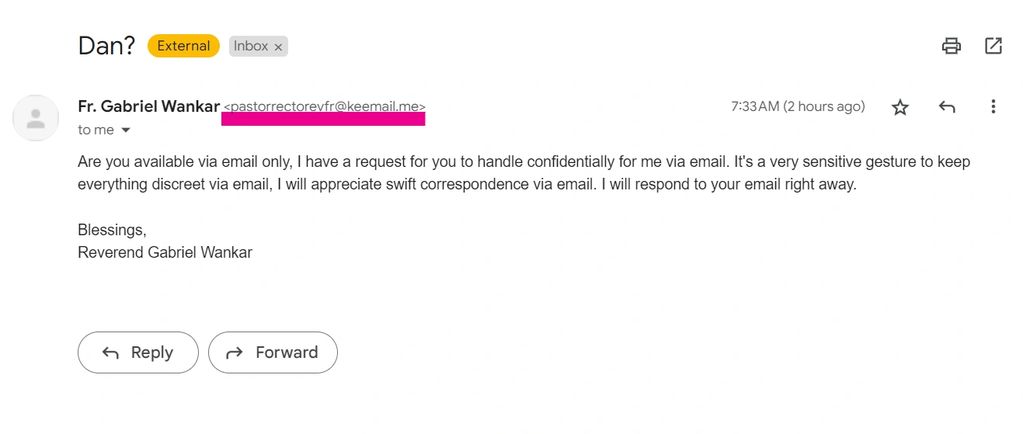Click the 7:33 AM timestamp
The width and height of the screenshot is (1023, 434).
(x=798, y=106)
